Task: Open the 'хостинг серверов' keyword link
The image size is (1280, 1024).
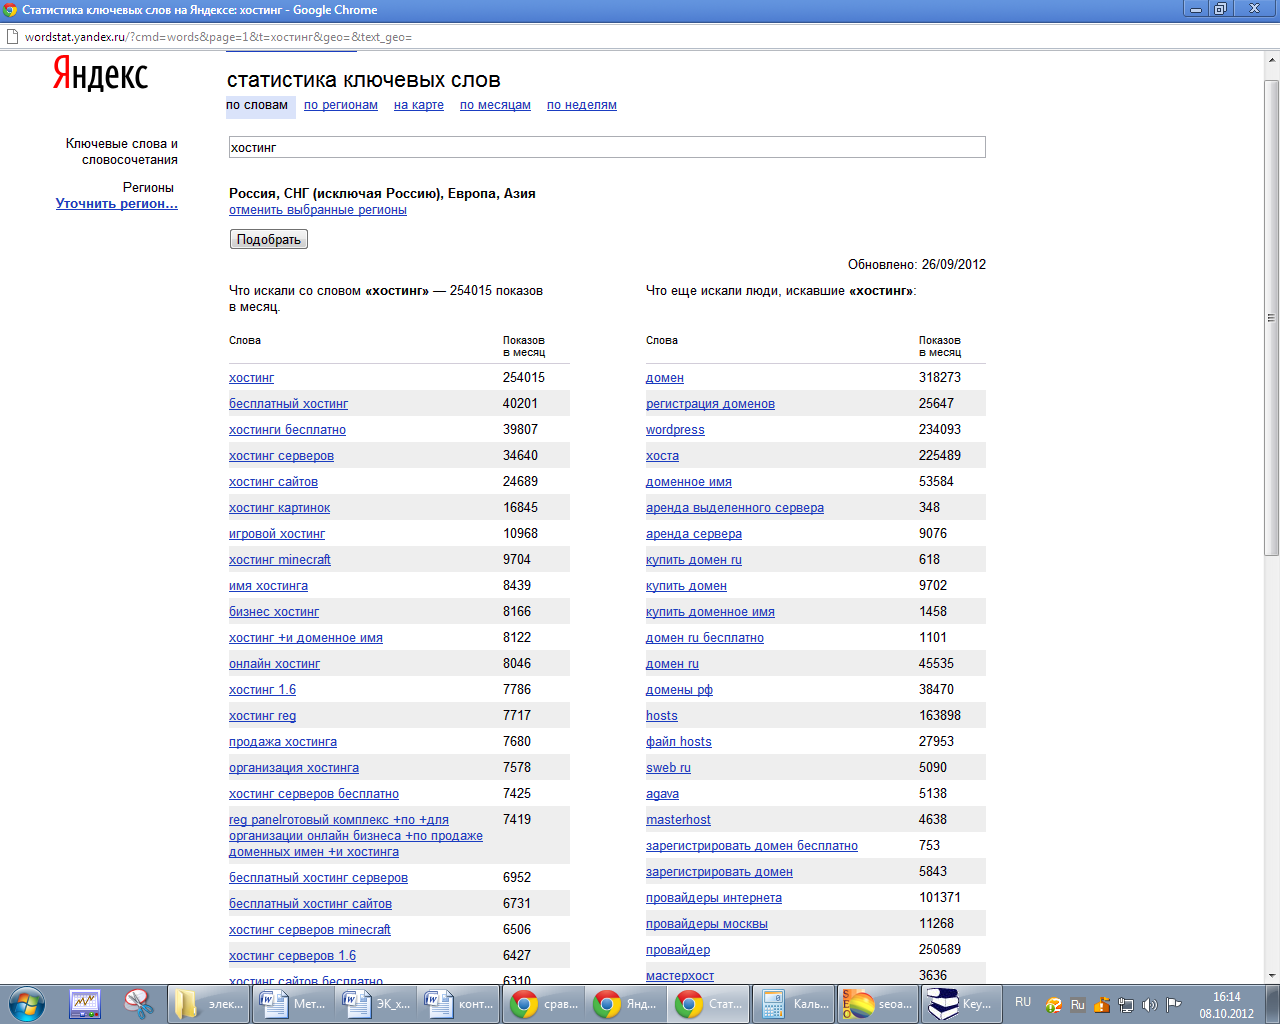Action: (281, 456)
